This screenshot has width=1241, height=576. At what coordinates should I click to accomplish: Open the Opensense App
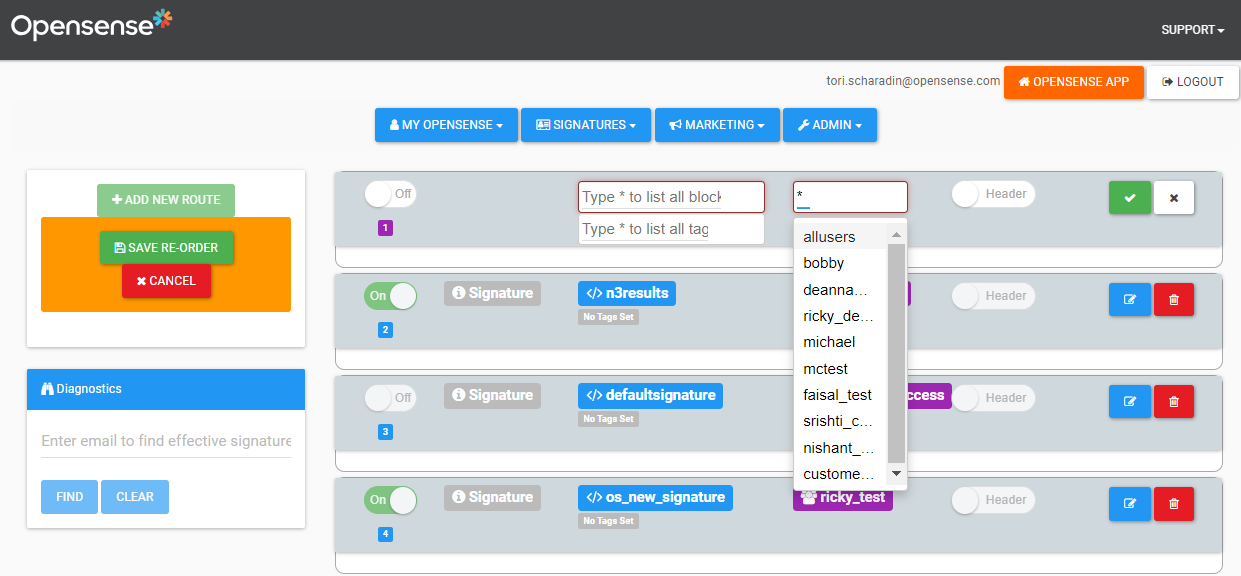1073,82
